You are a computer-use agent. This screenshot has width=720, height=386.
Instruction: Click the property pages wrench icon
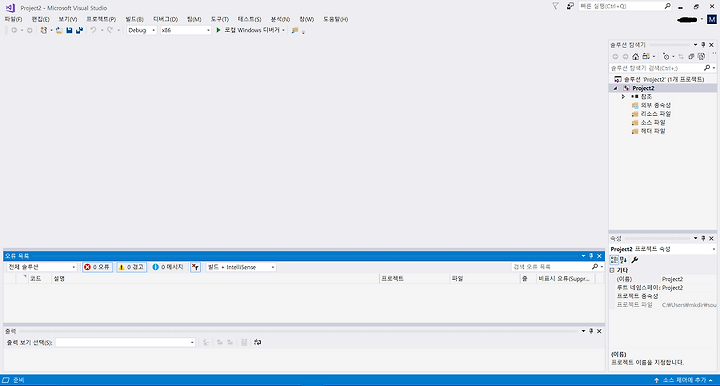[635, 260]
